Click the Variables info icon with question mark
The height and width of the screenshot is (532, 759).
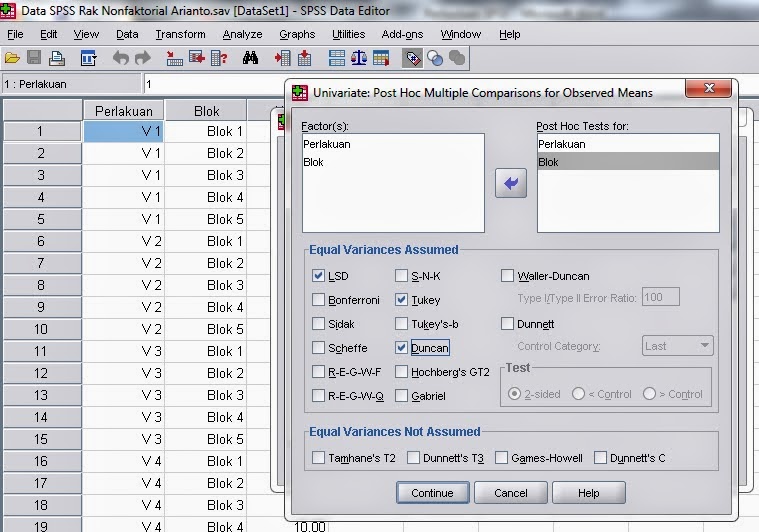(x=219, y=59)
